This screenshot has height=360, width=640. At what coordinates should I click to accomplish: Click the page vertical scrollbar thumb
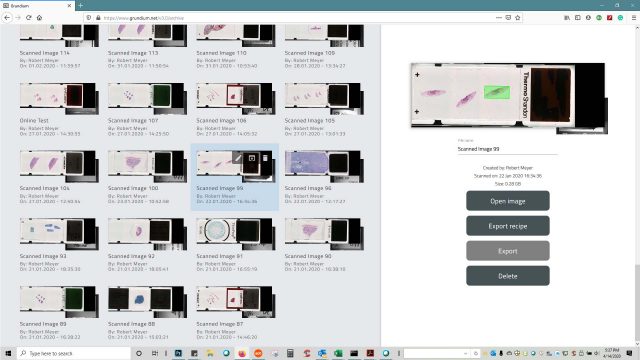[637, 304]
